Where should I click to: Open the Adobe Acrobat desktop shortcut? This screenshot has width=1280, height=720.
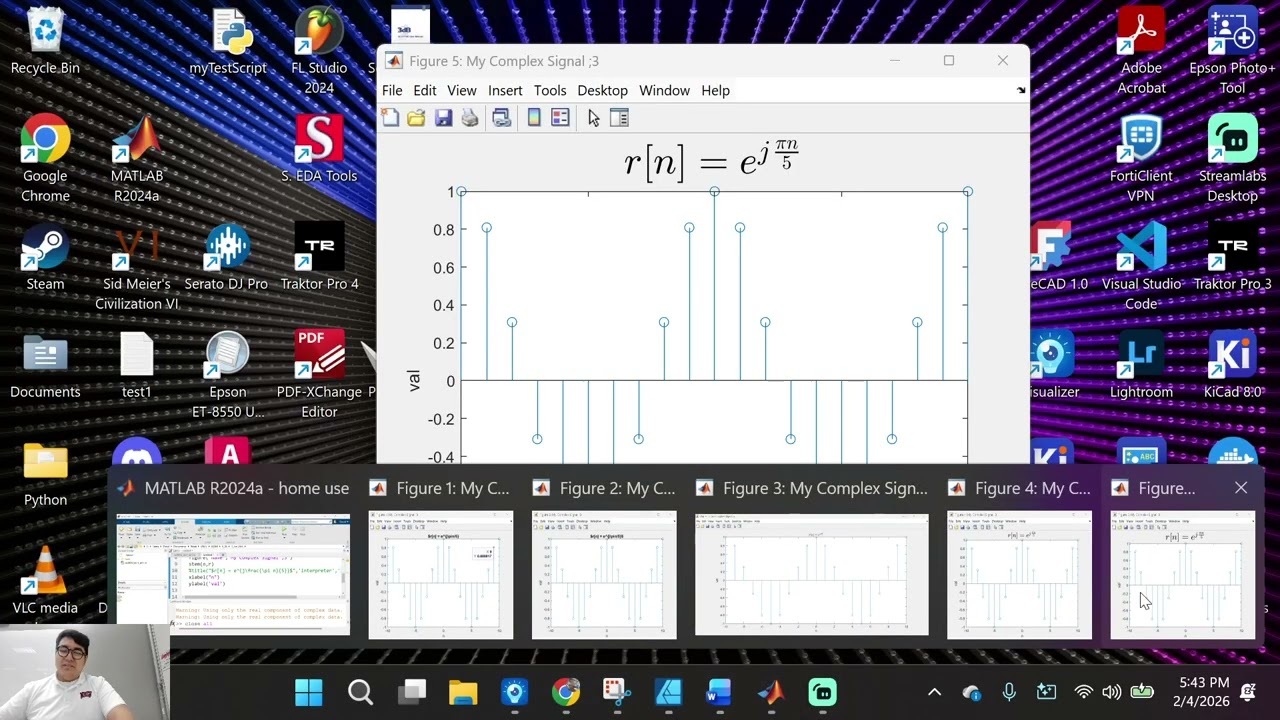click(1141, 50)
